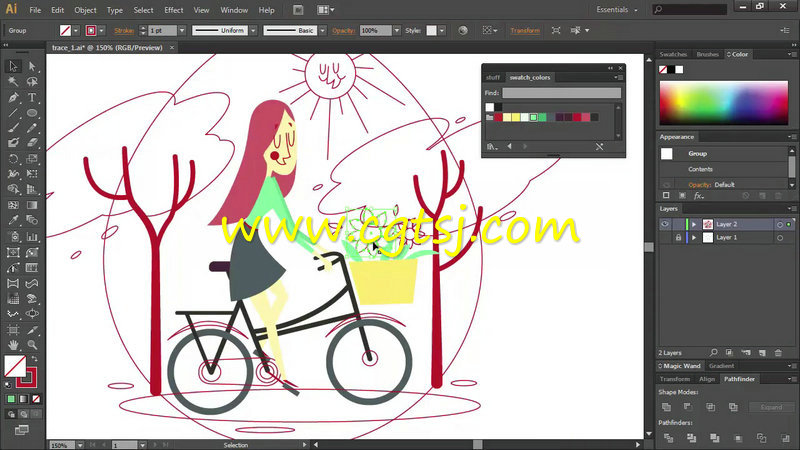Open Object menu
This screenshot has height=450, width=800.
pos(85,10)
